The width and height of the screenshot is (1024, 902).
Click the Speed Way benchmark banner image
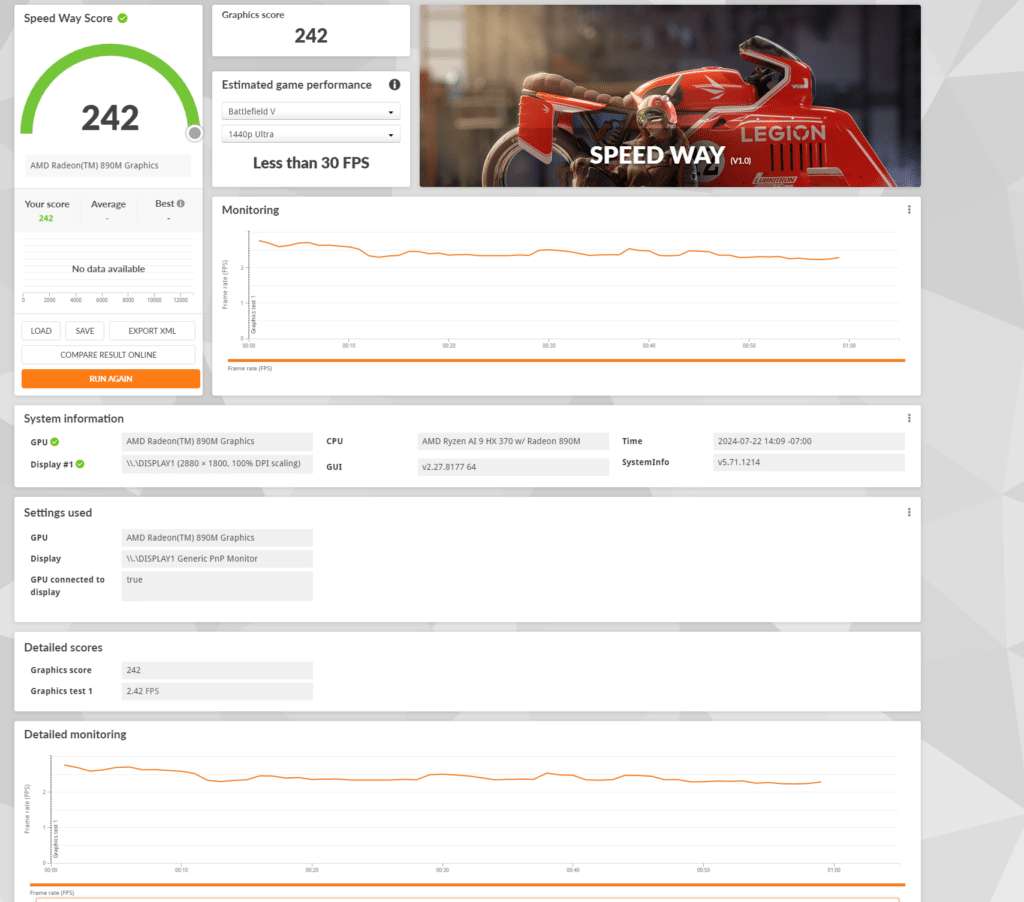(x=670, y=96)
